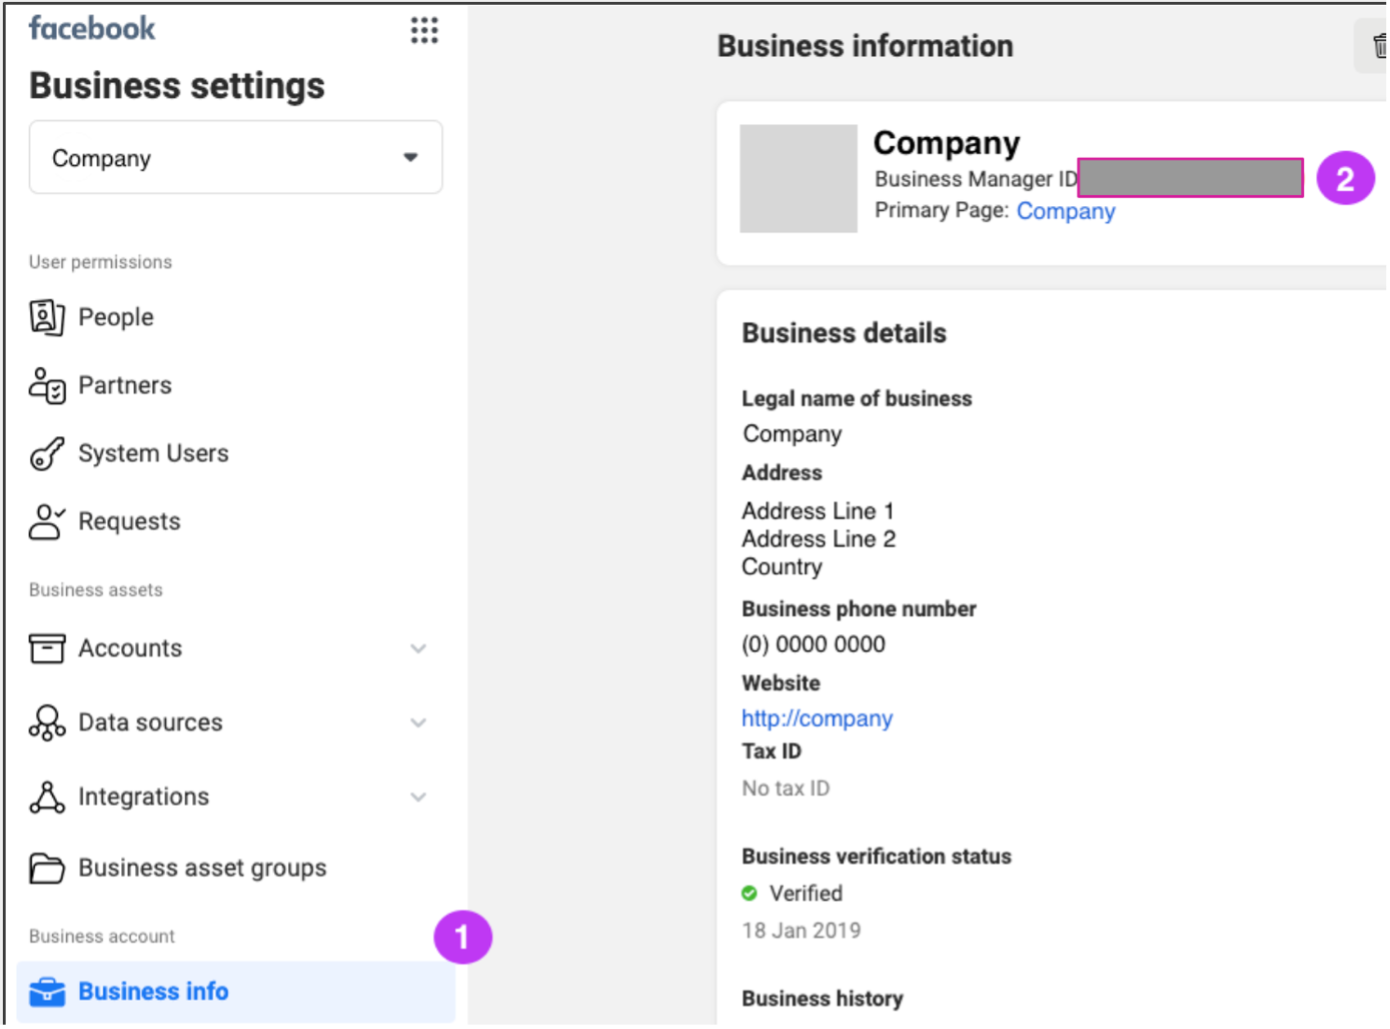Click the Business details heading
The height and width of the screenshot is (1029, 1390).
tap(844, 333)
